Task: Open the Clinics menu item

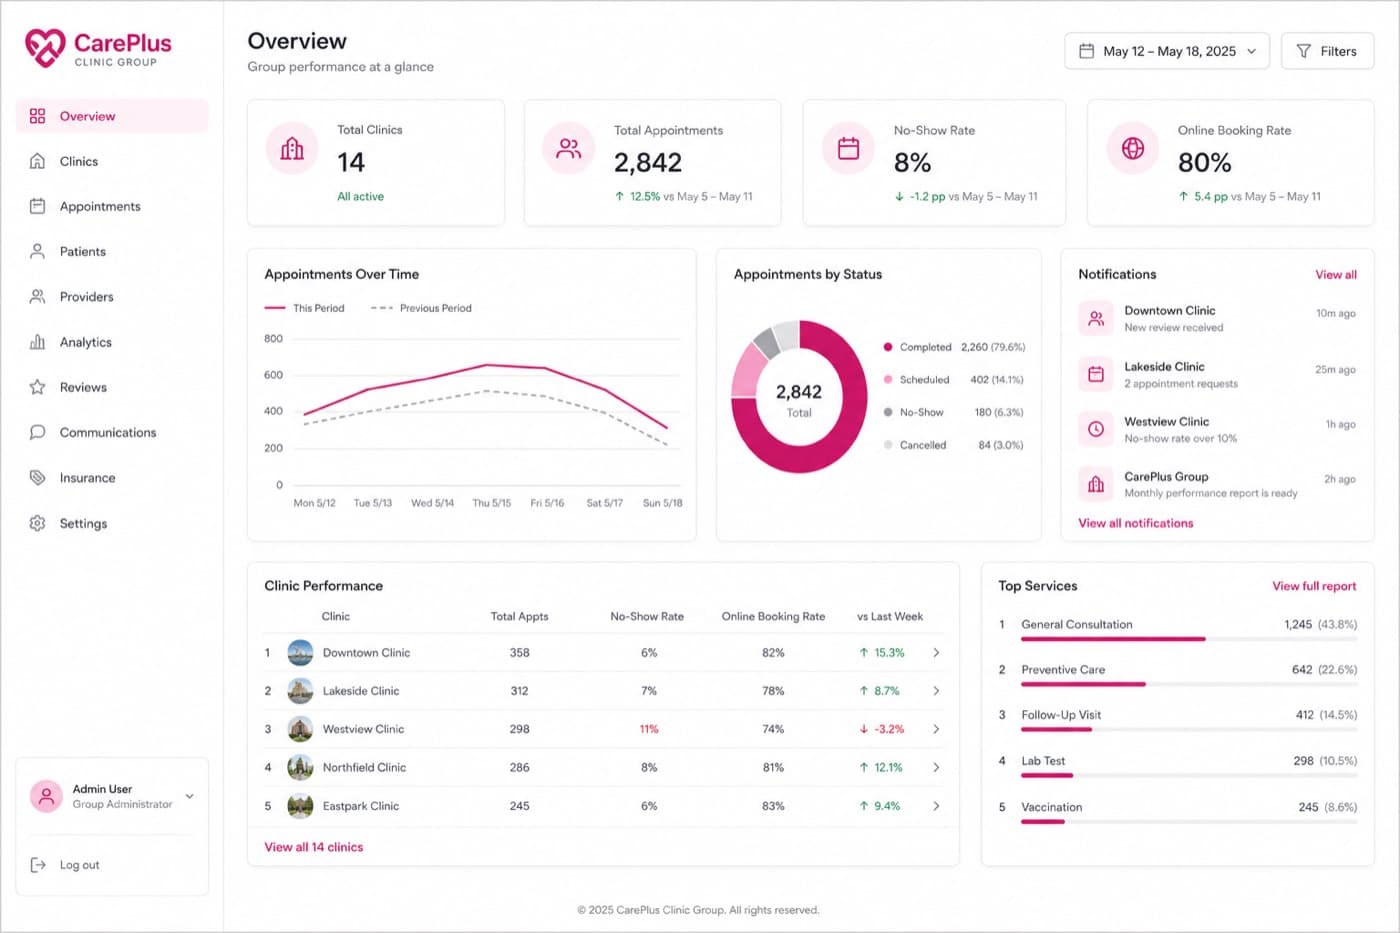Action: click(x=112, y=161)
